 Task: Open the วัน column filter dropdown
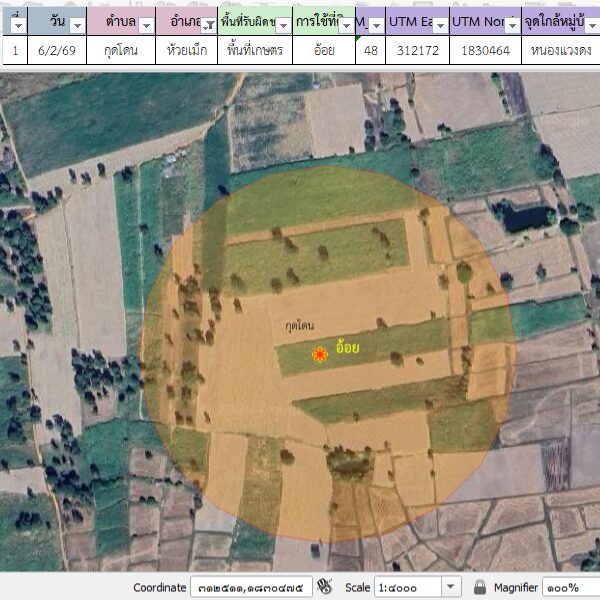click(77, 27)
